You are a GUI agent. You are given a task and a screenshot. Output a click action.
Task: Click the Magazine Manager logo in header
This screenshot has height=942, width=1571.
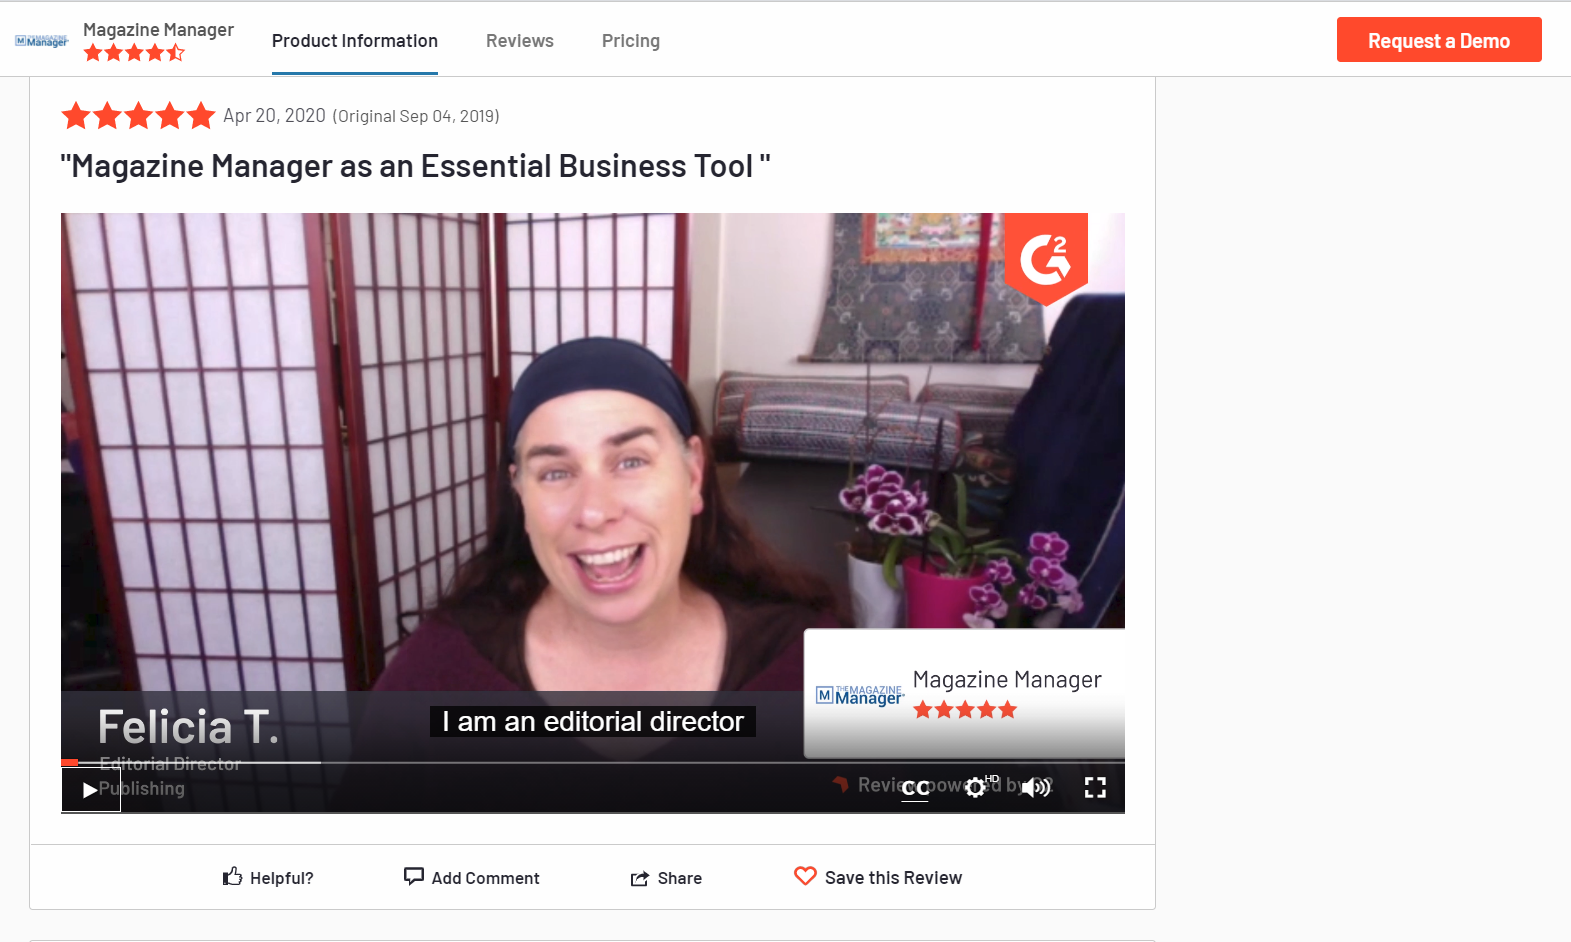click(42, 41)
